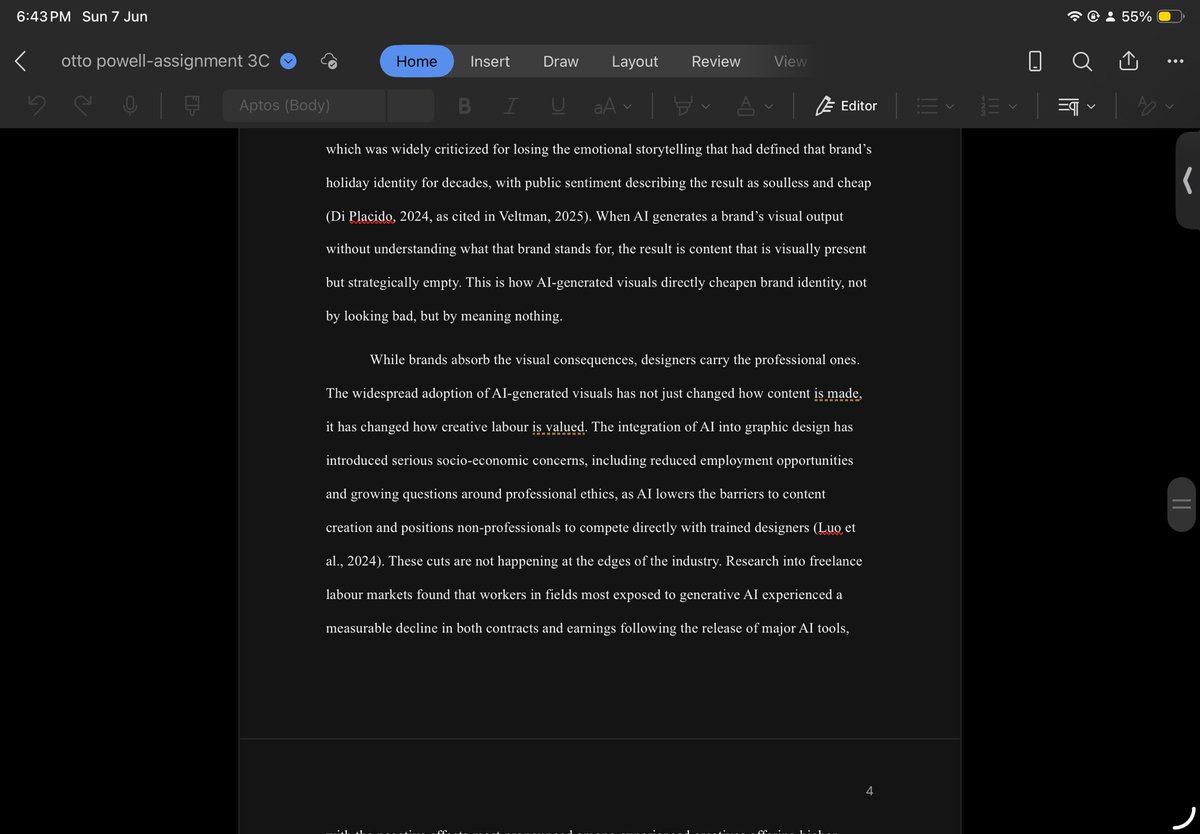1200x834 pixels.
Task: Apply numbered list formatting
Action: click(991, 105)
